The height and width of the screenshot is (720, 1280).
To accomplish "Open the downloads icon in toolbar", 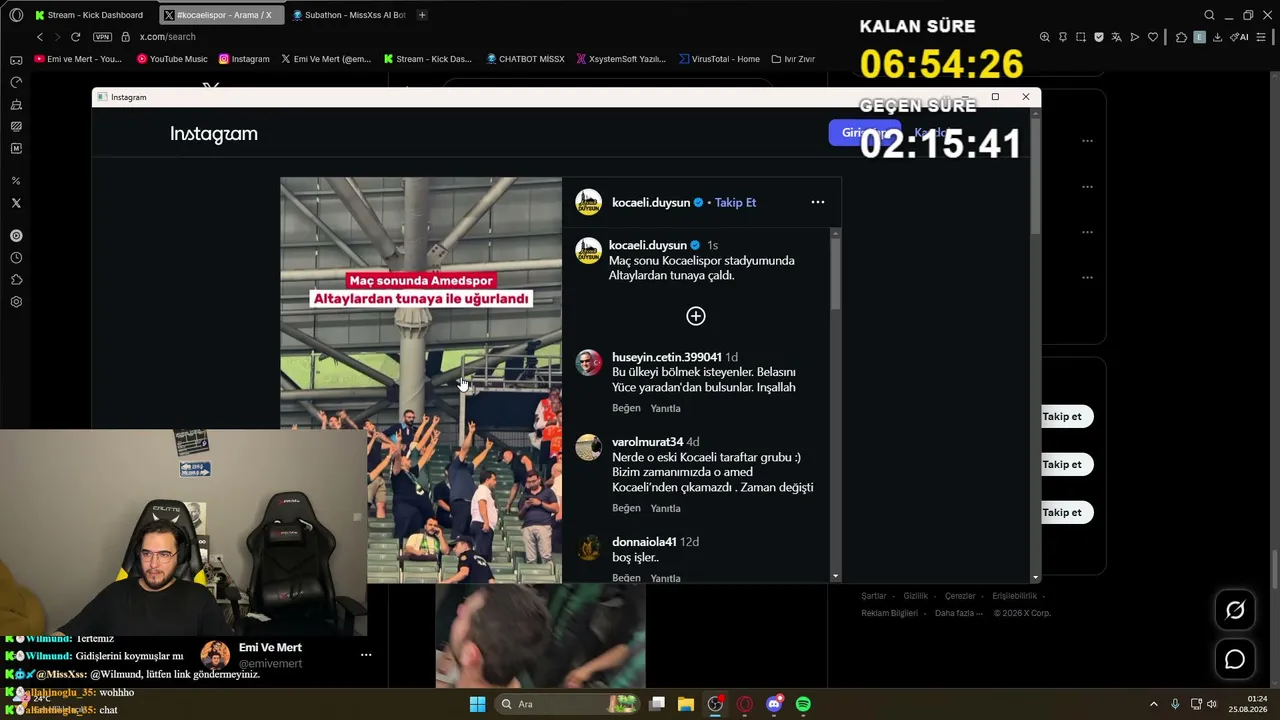I will point(1217,37).
